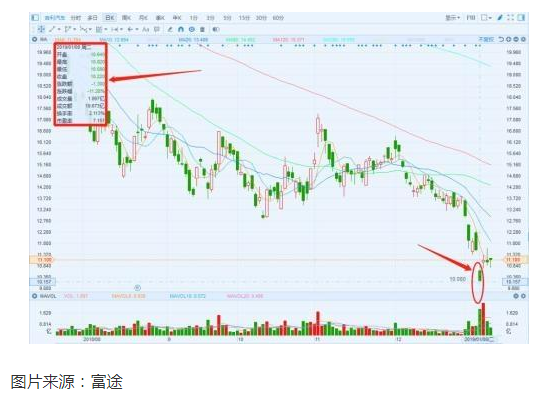
Task: Open the layout window dropdown
Action: (x=487, y=17)
